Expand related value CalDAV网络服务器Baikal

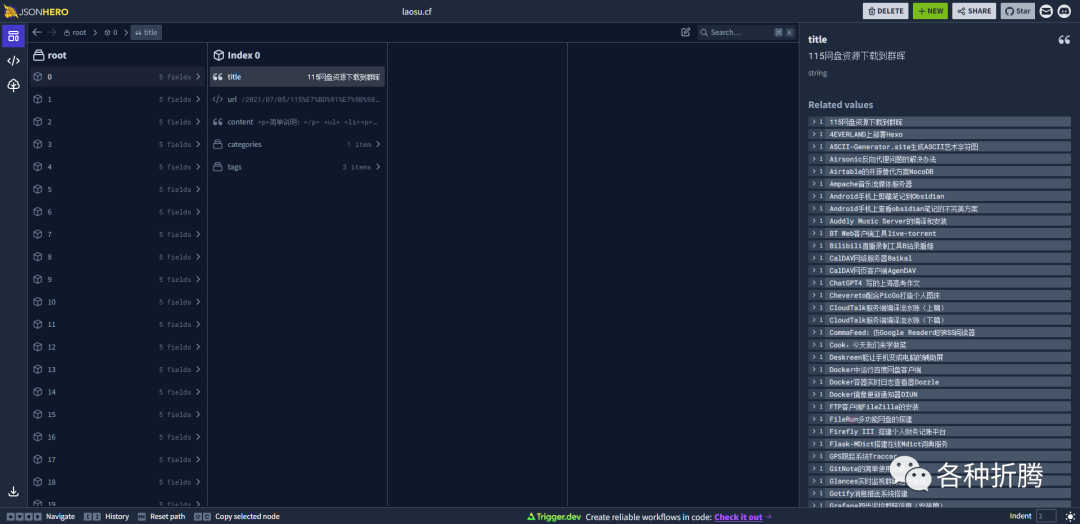813,258
